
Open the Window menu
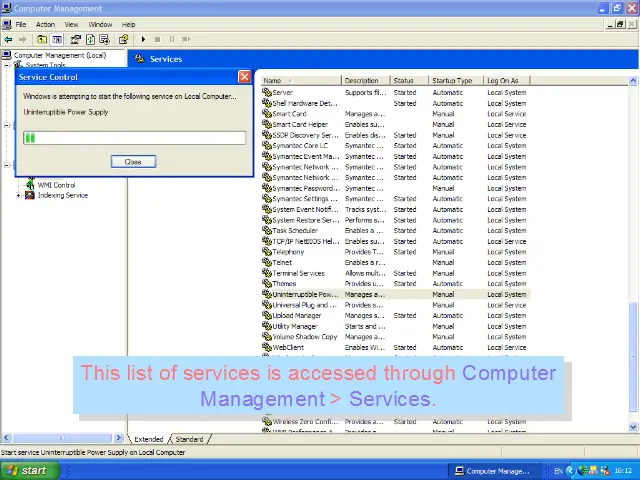pyautogui.click(x=100, y=24)
